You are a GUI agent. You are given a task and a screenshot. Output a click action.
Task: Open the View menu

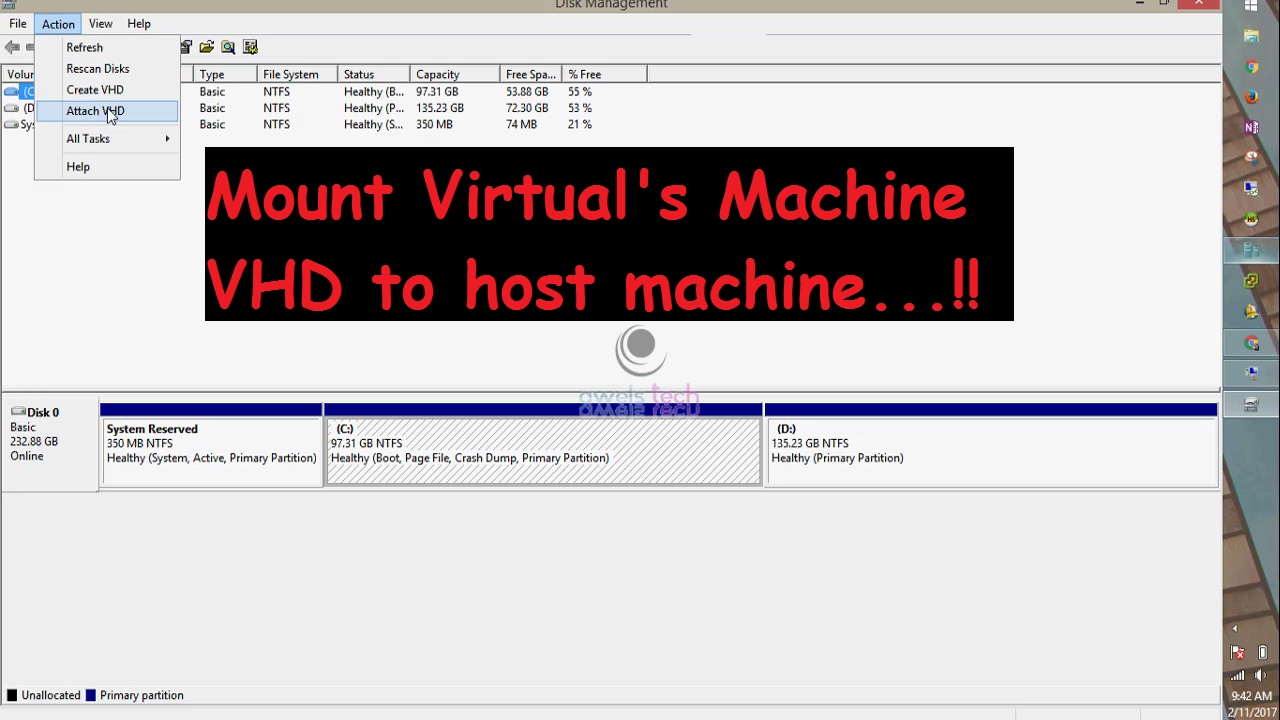pyautogui.click(x=100, y=23)
